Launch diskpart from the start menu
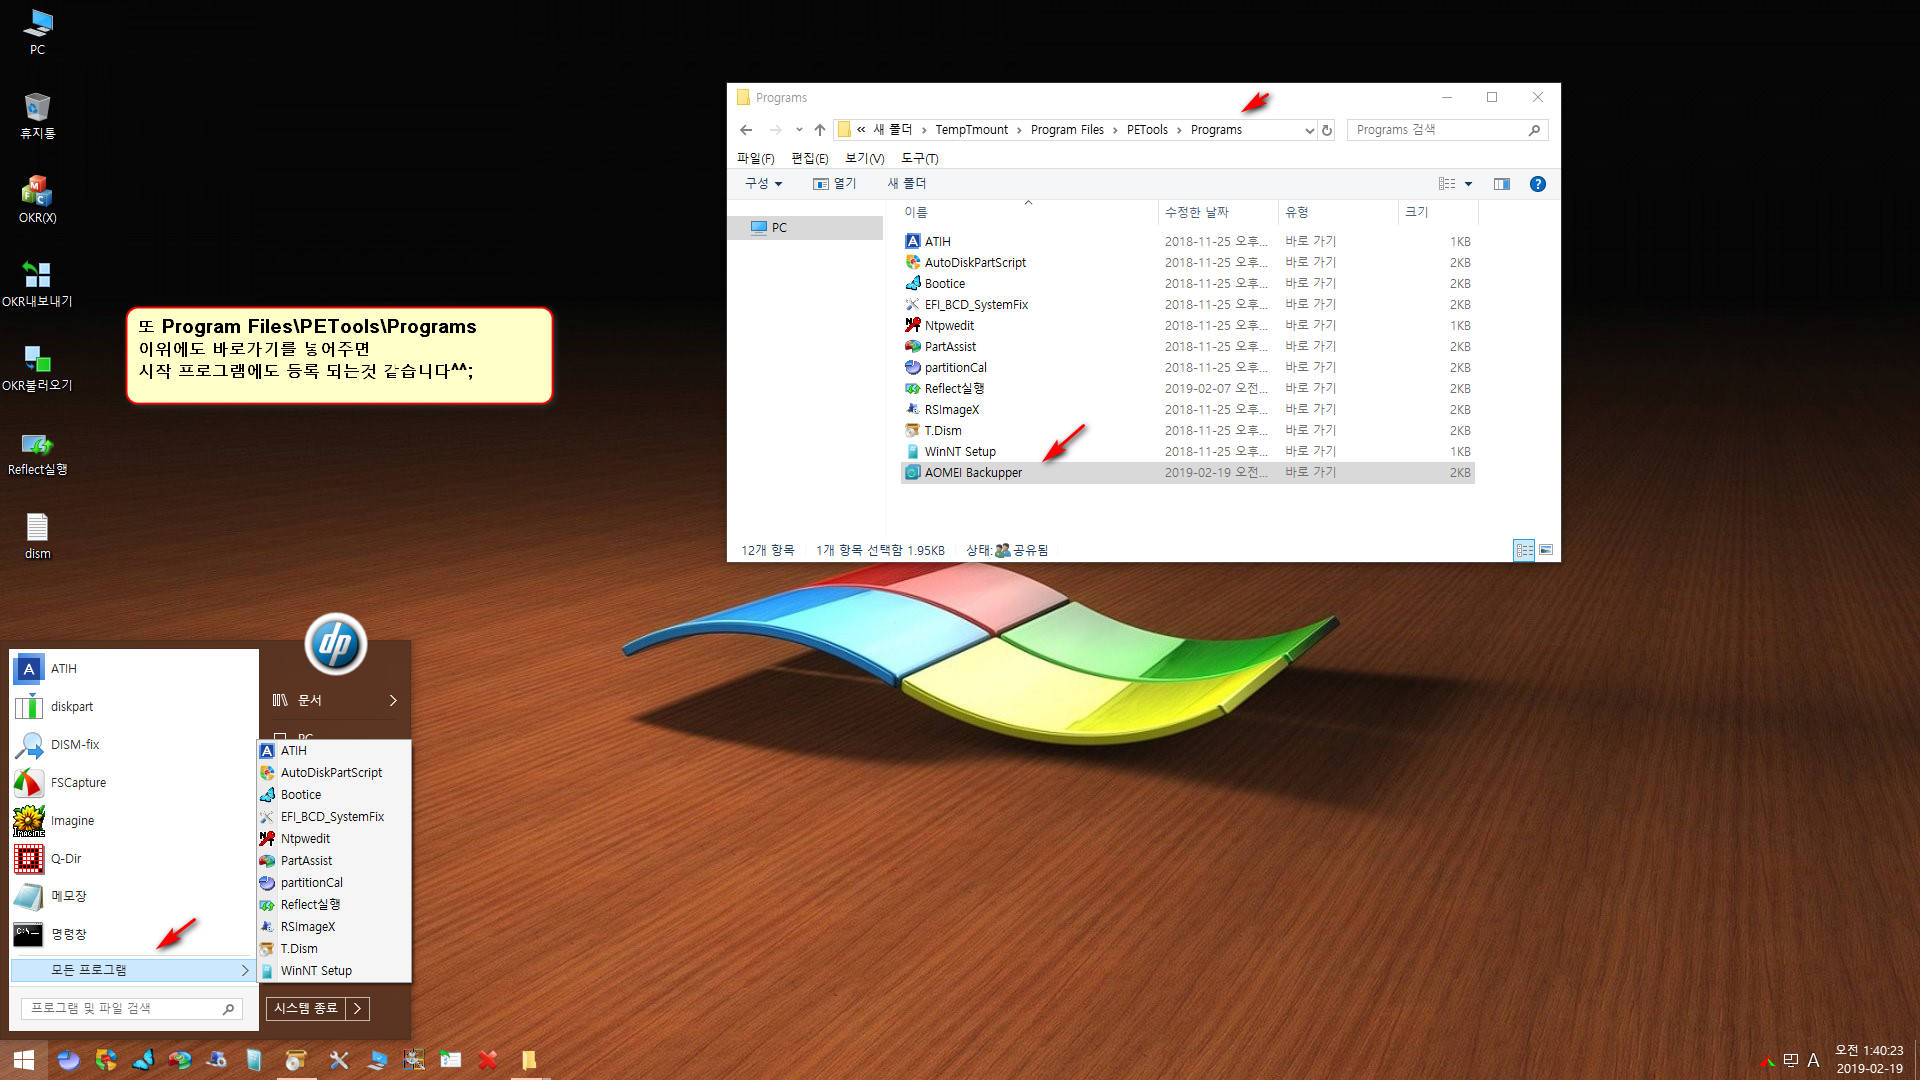 (x=134, y=706)
